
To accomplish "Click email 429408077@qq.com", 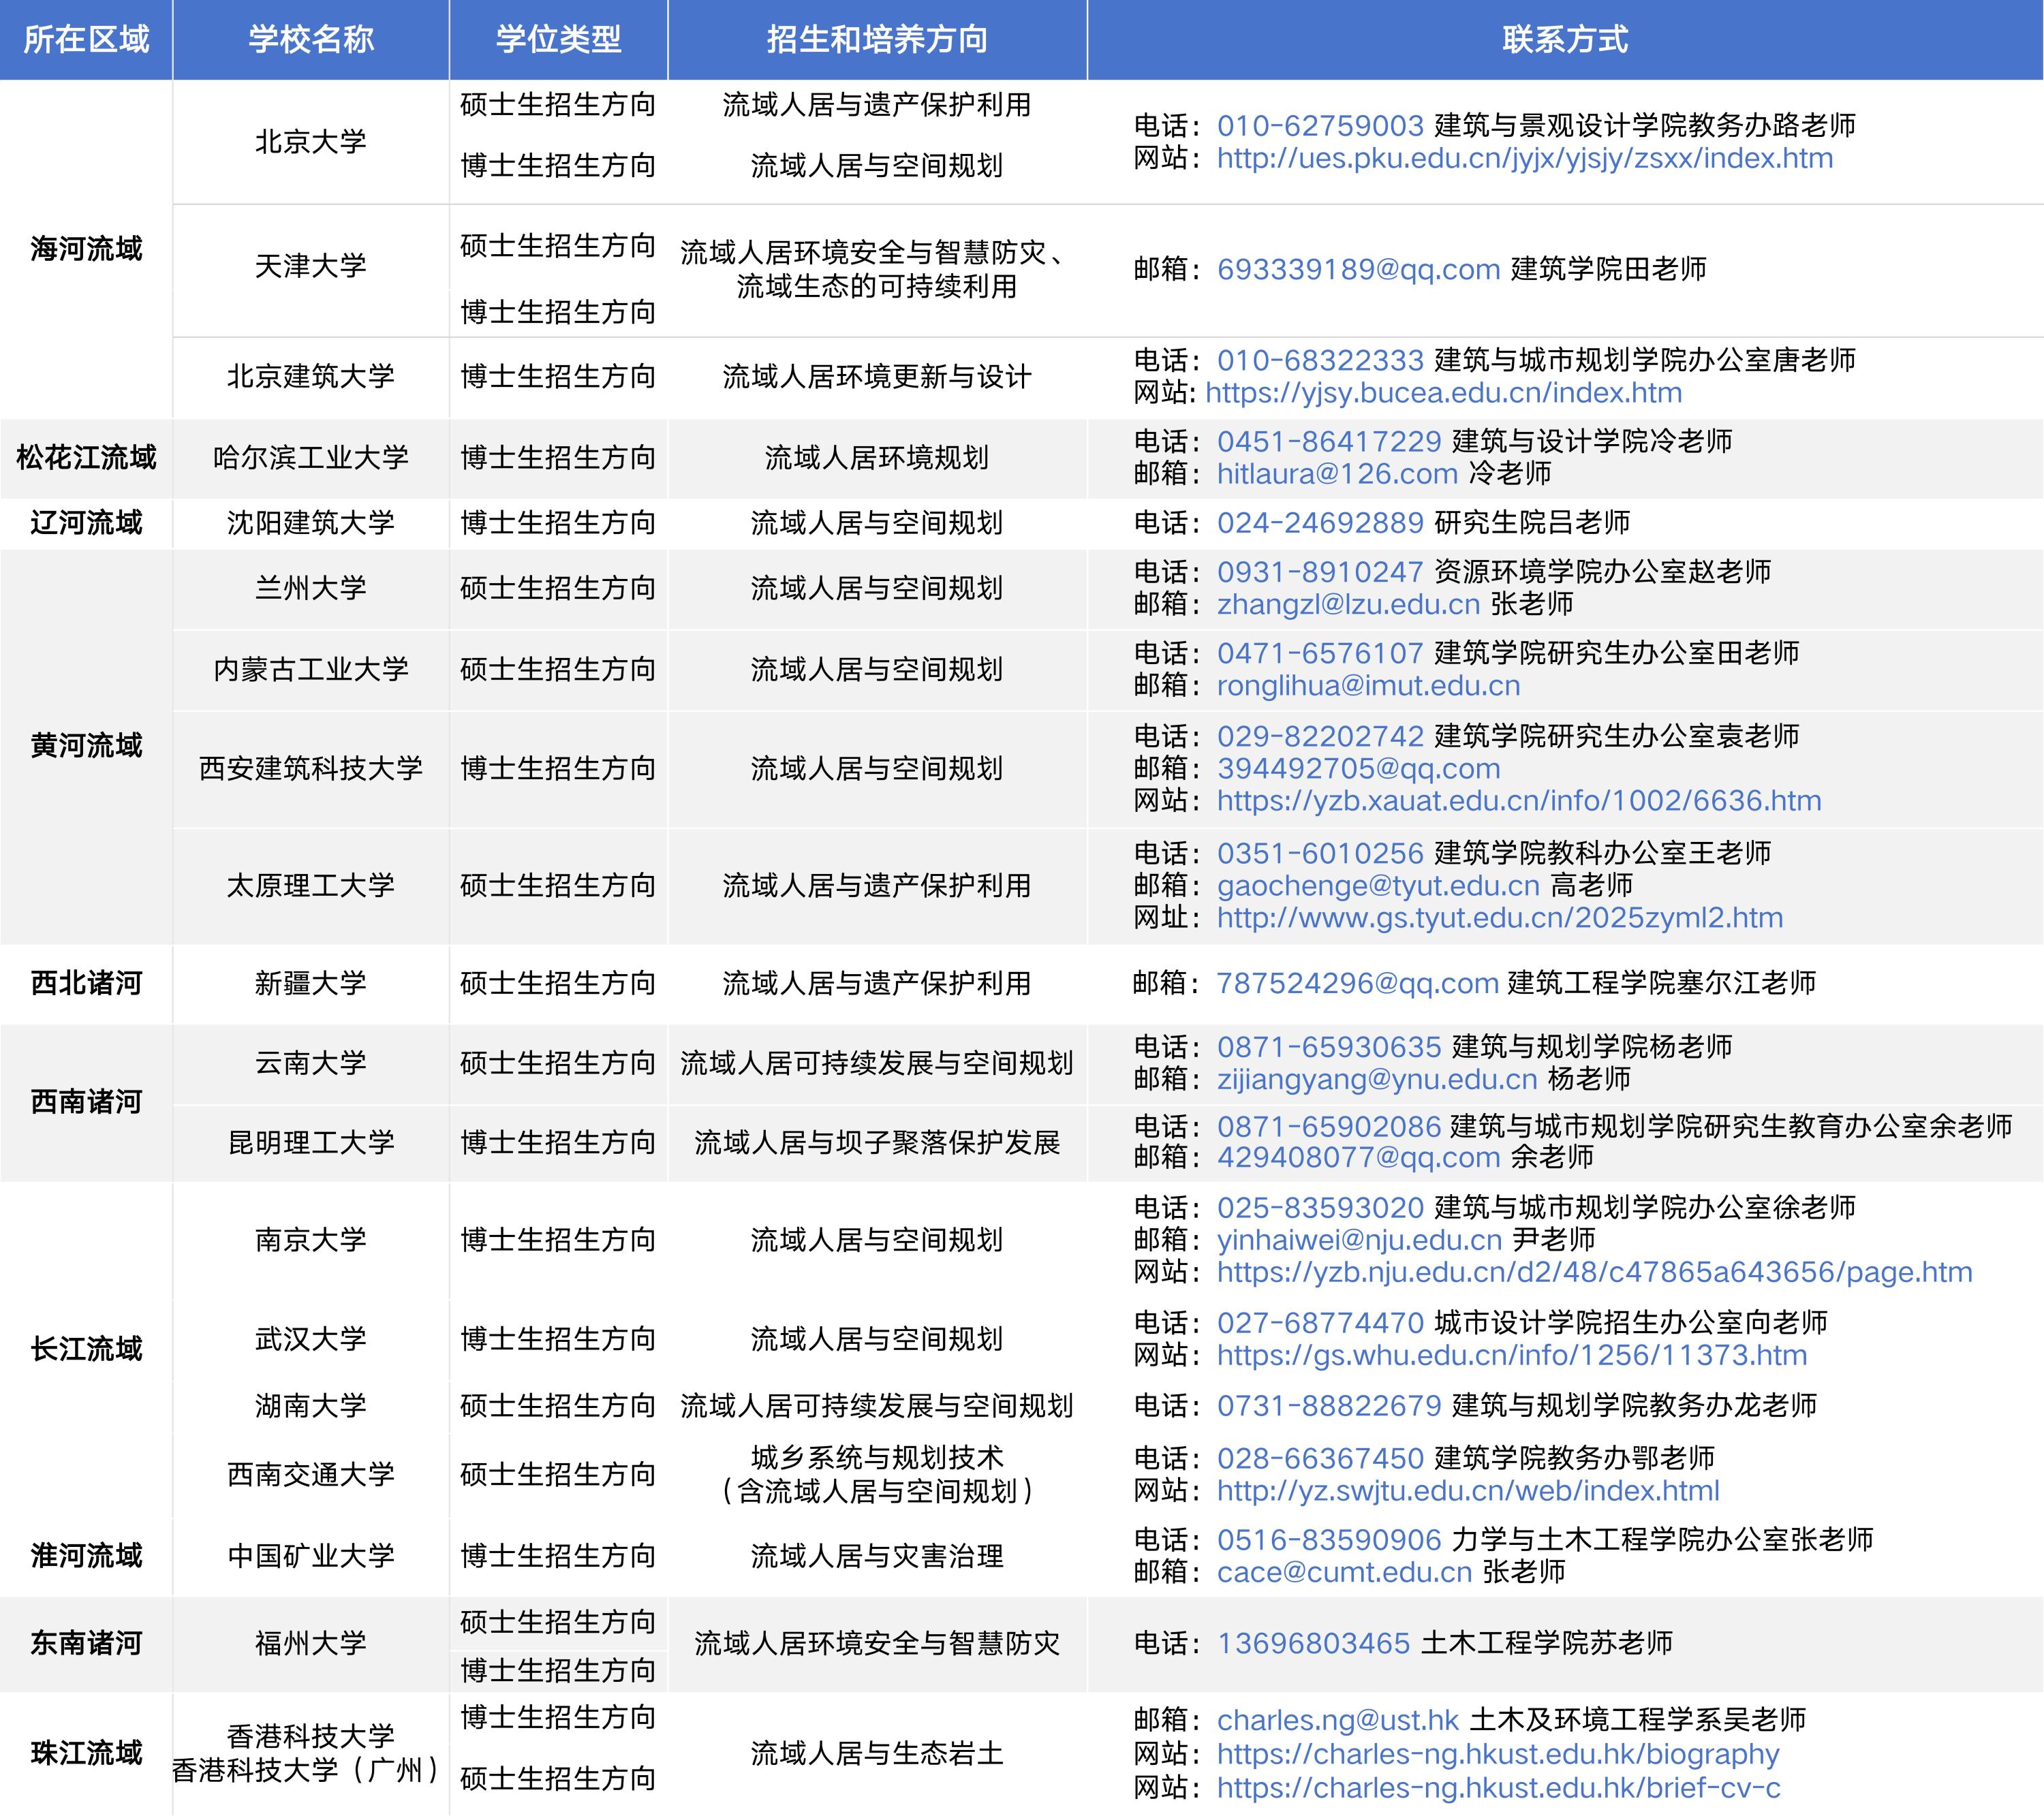I will (1358, 1157).
